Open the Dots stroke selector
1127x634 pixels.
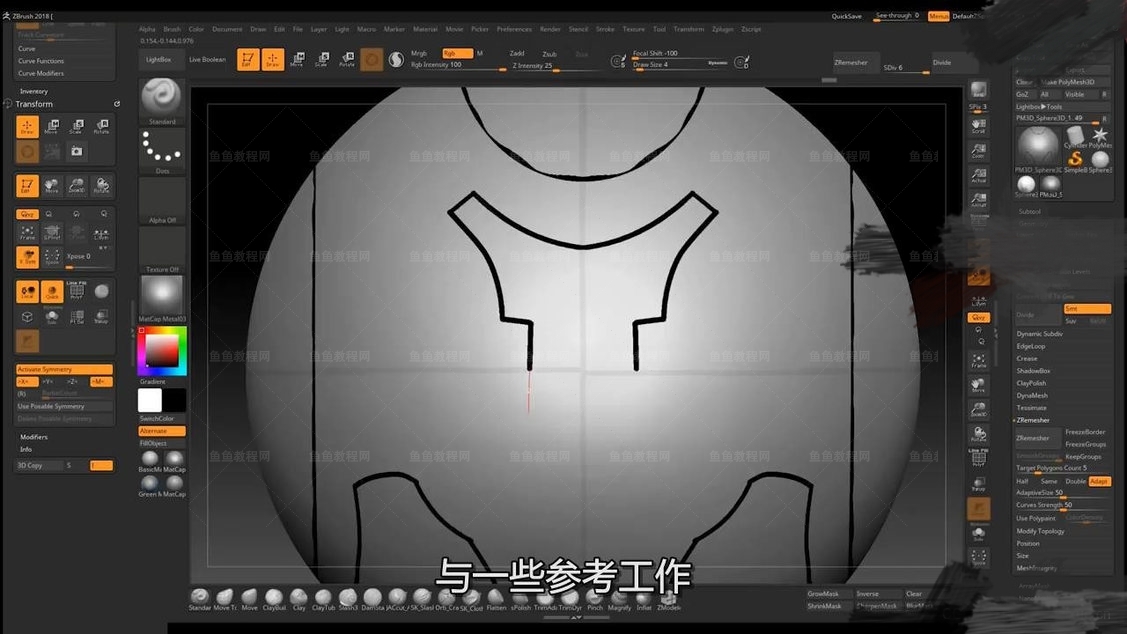[162, 149]
